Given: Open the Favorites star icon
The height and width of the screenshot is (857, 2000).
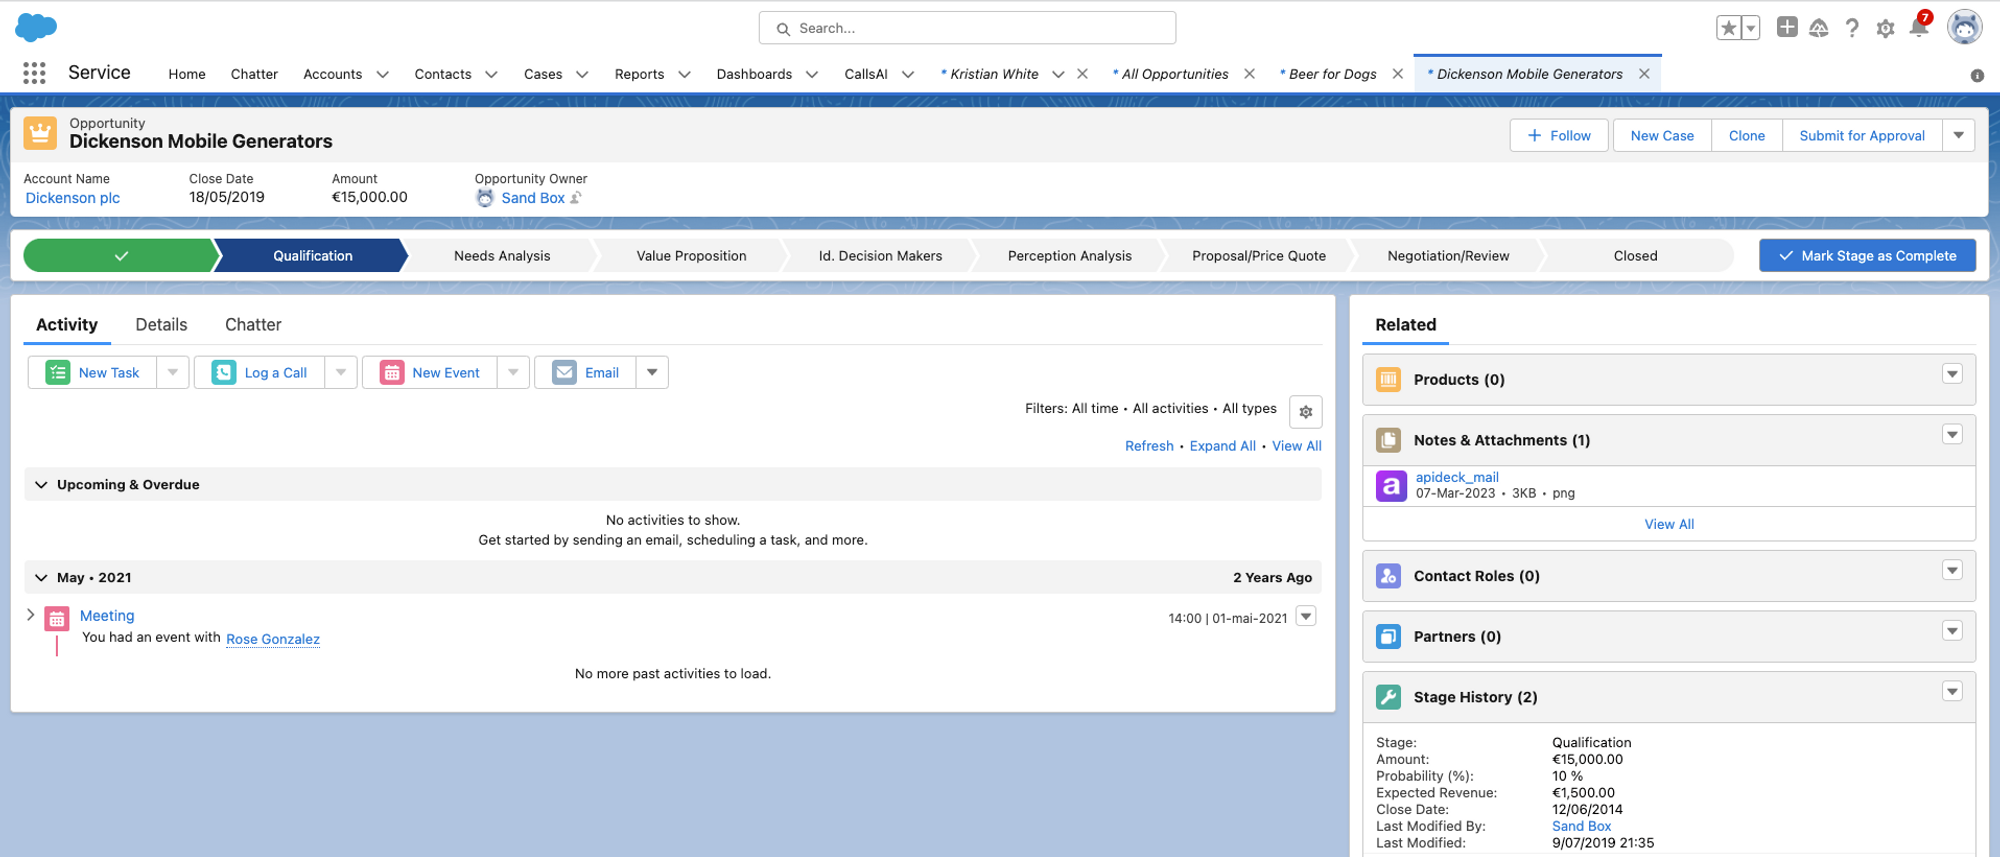Looking at the screenshot, I should [x=1728, y=28].
